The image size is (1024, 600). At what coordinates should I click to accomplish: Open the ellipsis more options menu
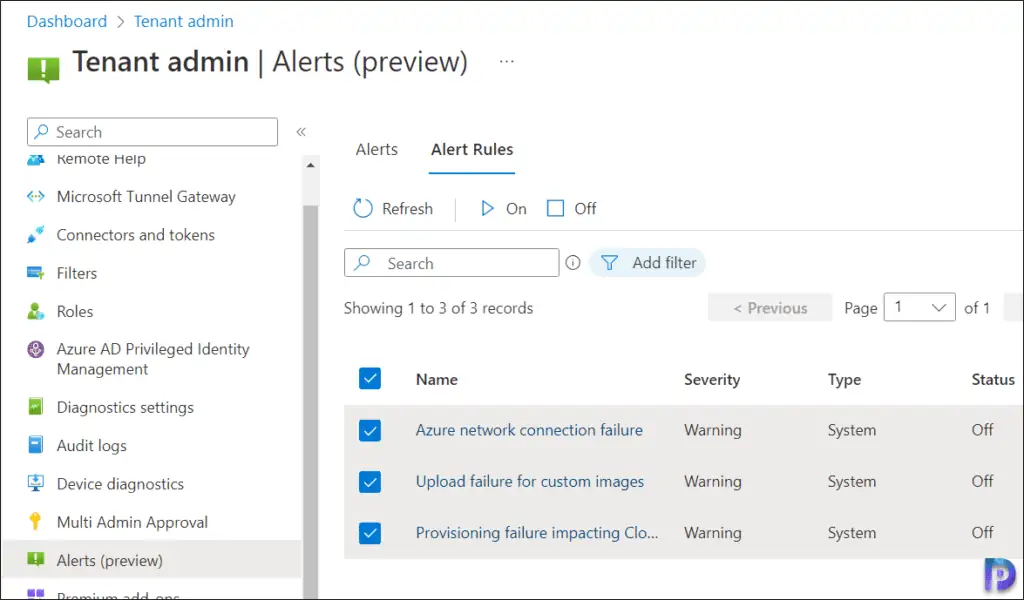coord(507,61)
